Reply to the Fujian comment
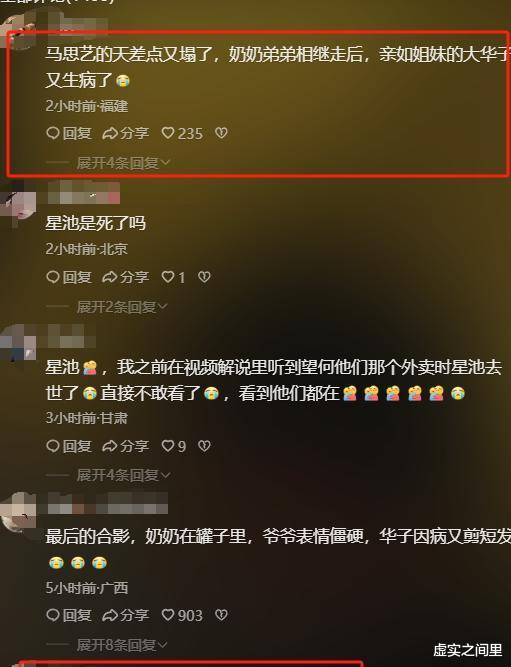The height and width of the screenshot is (667, 511). click(69, 133)
